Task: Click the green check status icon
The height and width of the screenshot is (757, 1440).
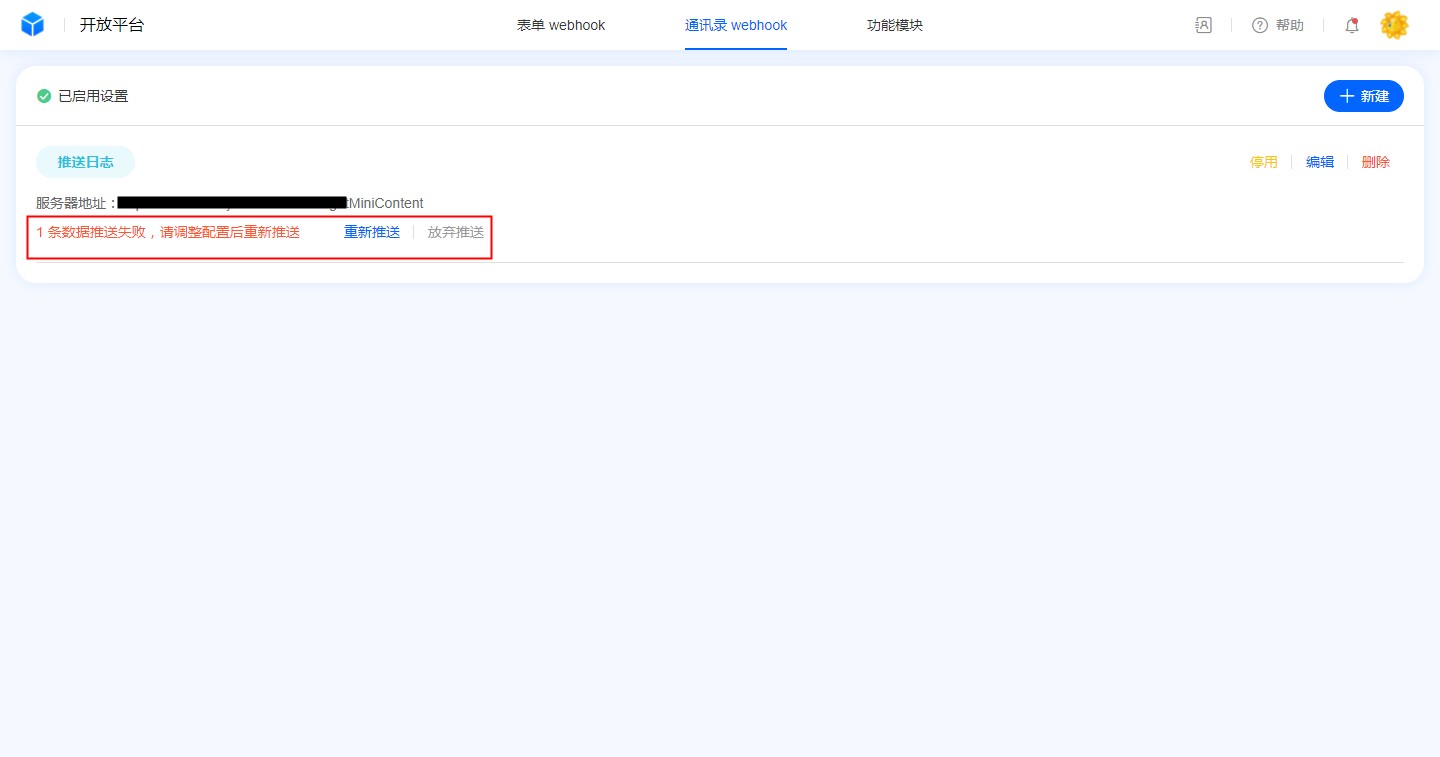Action: [x=44, y=96]
